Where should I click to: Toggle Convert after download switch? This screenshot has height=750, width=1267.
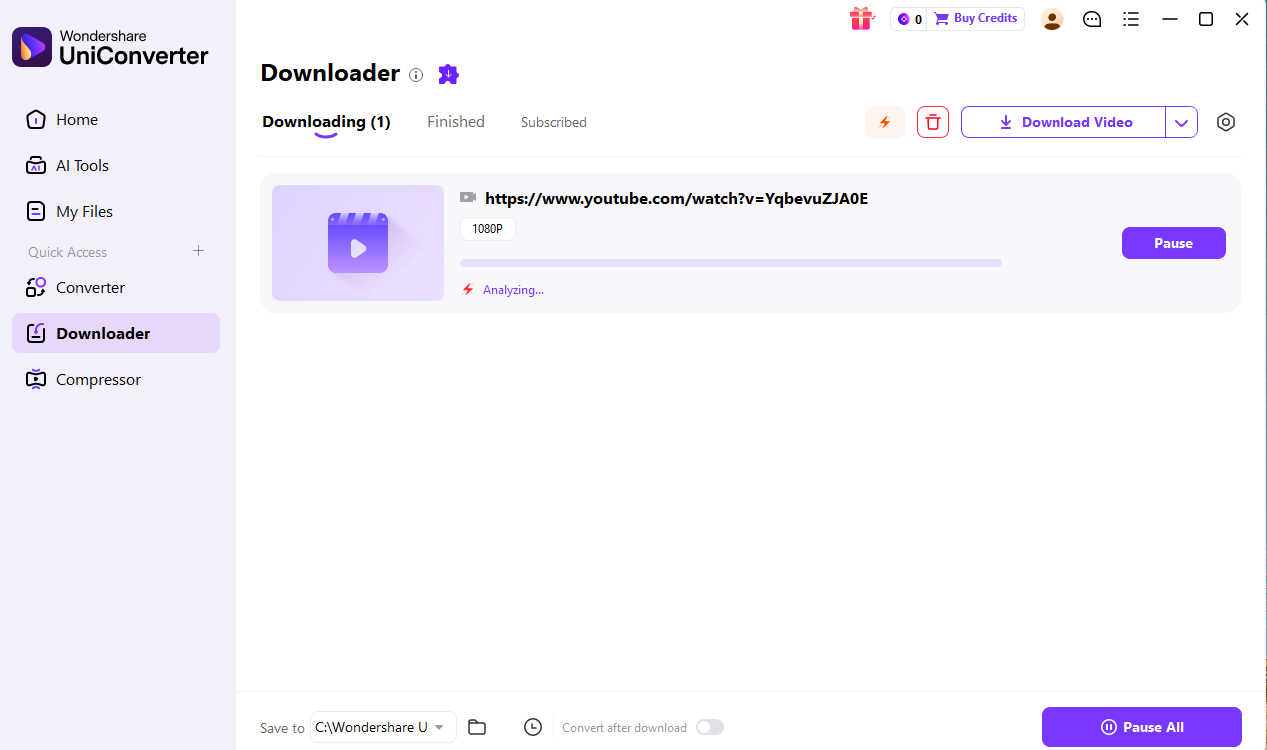(x=710, y=727)
